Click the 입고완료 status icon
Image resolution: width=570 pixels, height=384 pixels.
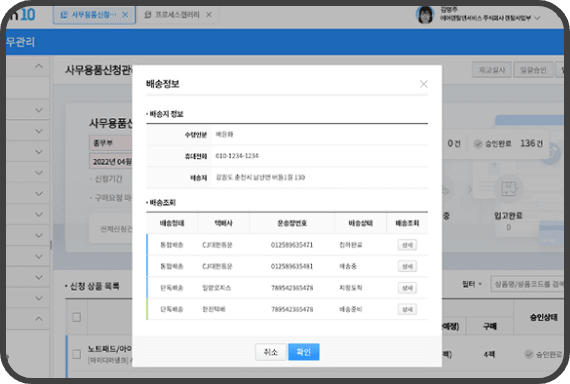(x=509, y=189)
